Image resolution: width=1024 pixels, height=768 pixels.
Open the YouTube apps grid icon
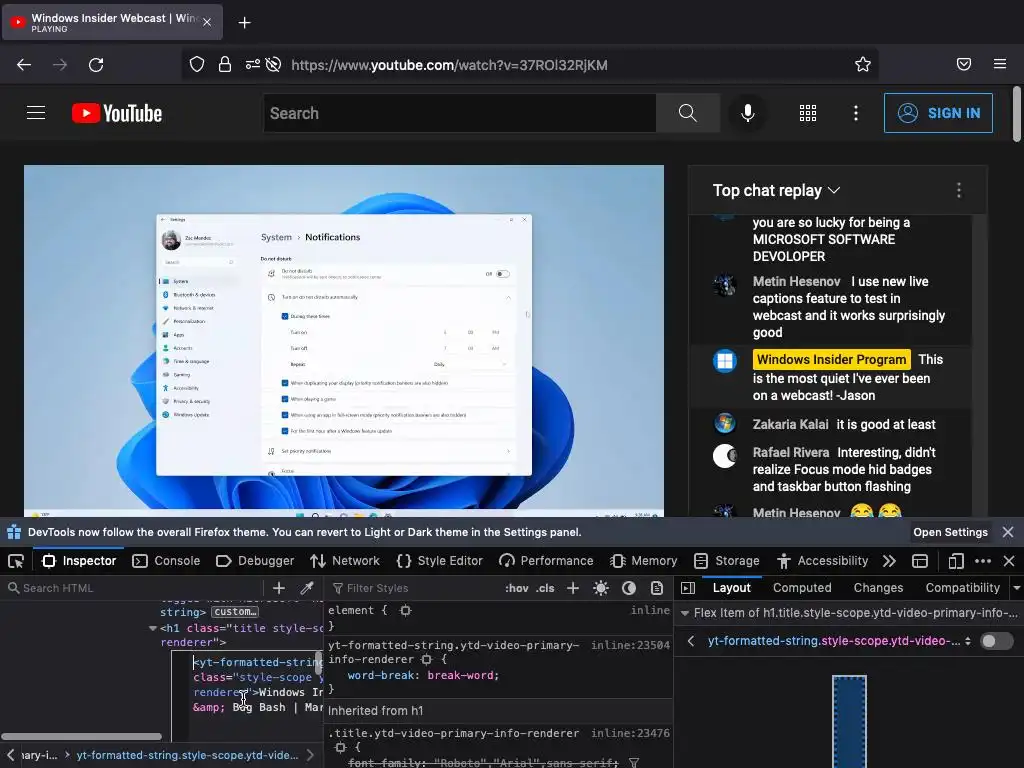click(808, 113)
